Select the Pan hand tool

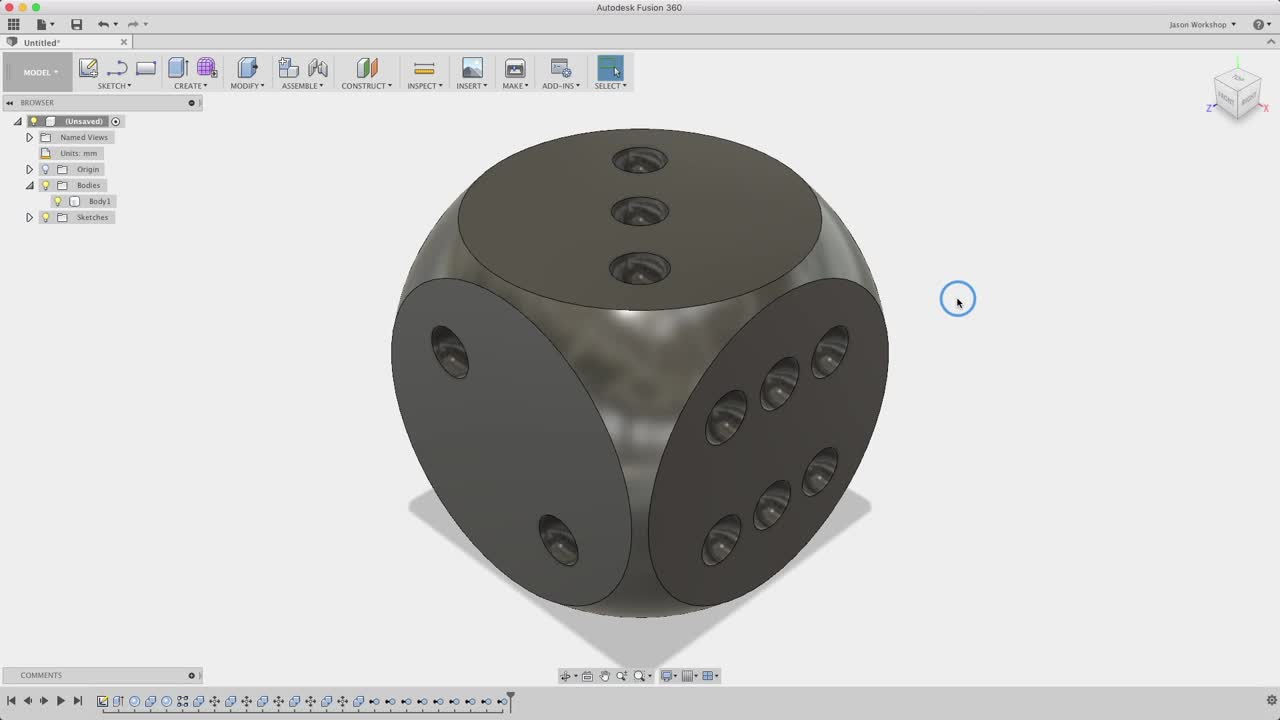tap(604, 676)
